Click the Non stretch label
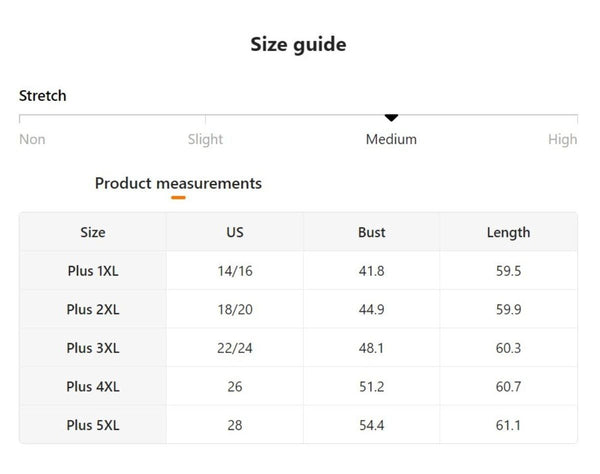 coord(32,139)
